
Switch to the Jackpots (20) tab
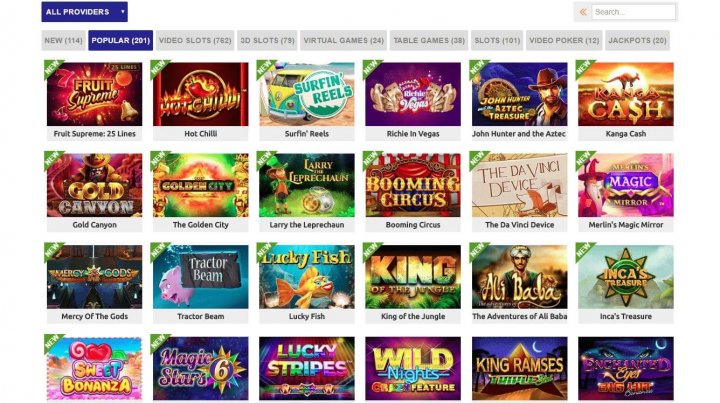pyautogui.click(x=637, y=40)
